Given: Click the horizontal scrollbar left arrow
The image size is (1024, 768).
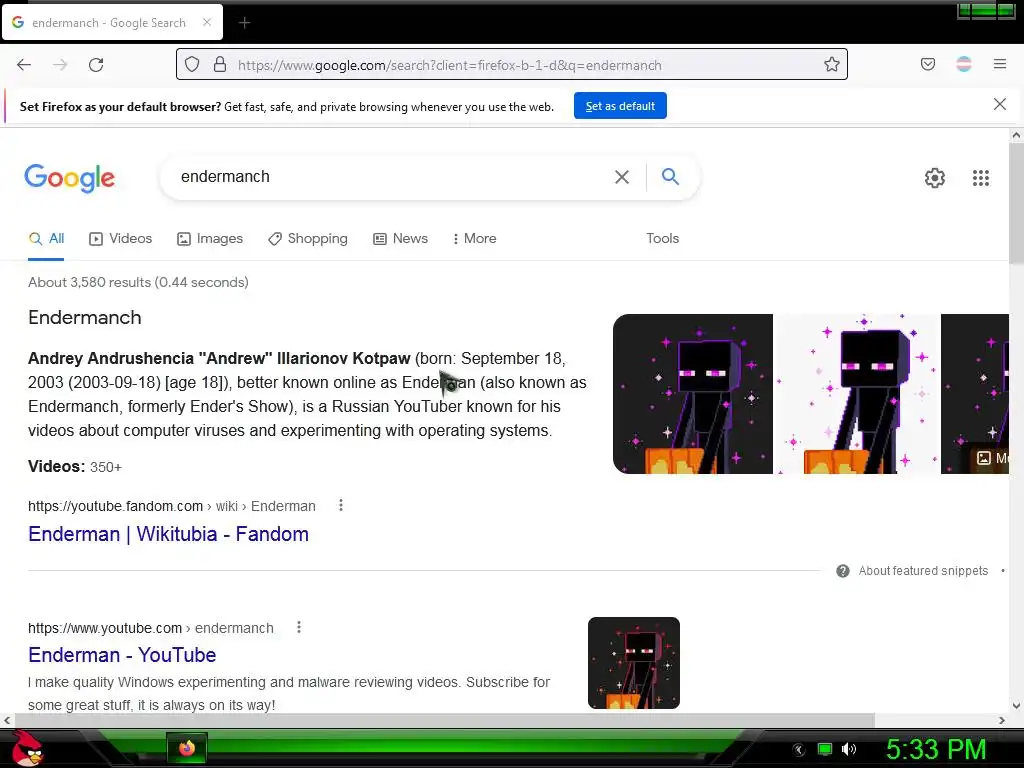Looking at the screenshot, I should pos(7,720).
